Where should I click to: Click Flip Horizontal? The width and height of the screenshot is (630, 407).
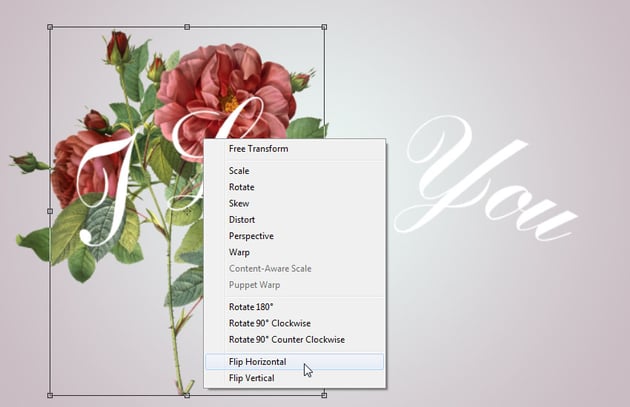pos(295,362)
